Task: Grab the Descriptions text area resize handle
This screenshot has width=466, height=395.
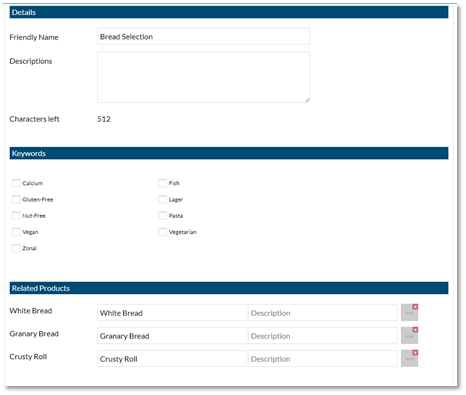Action: 307,100
